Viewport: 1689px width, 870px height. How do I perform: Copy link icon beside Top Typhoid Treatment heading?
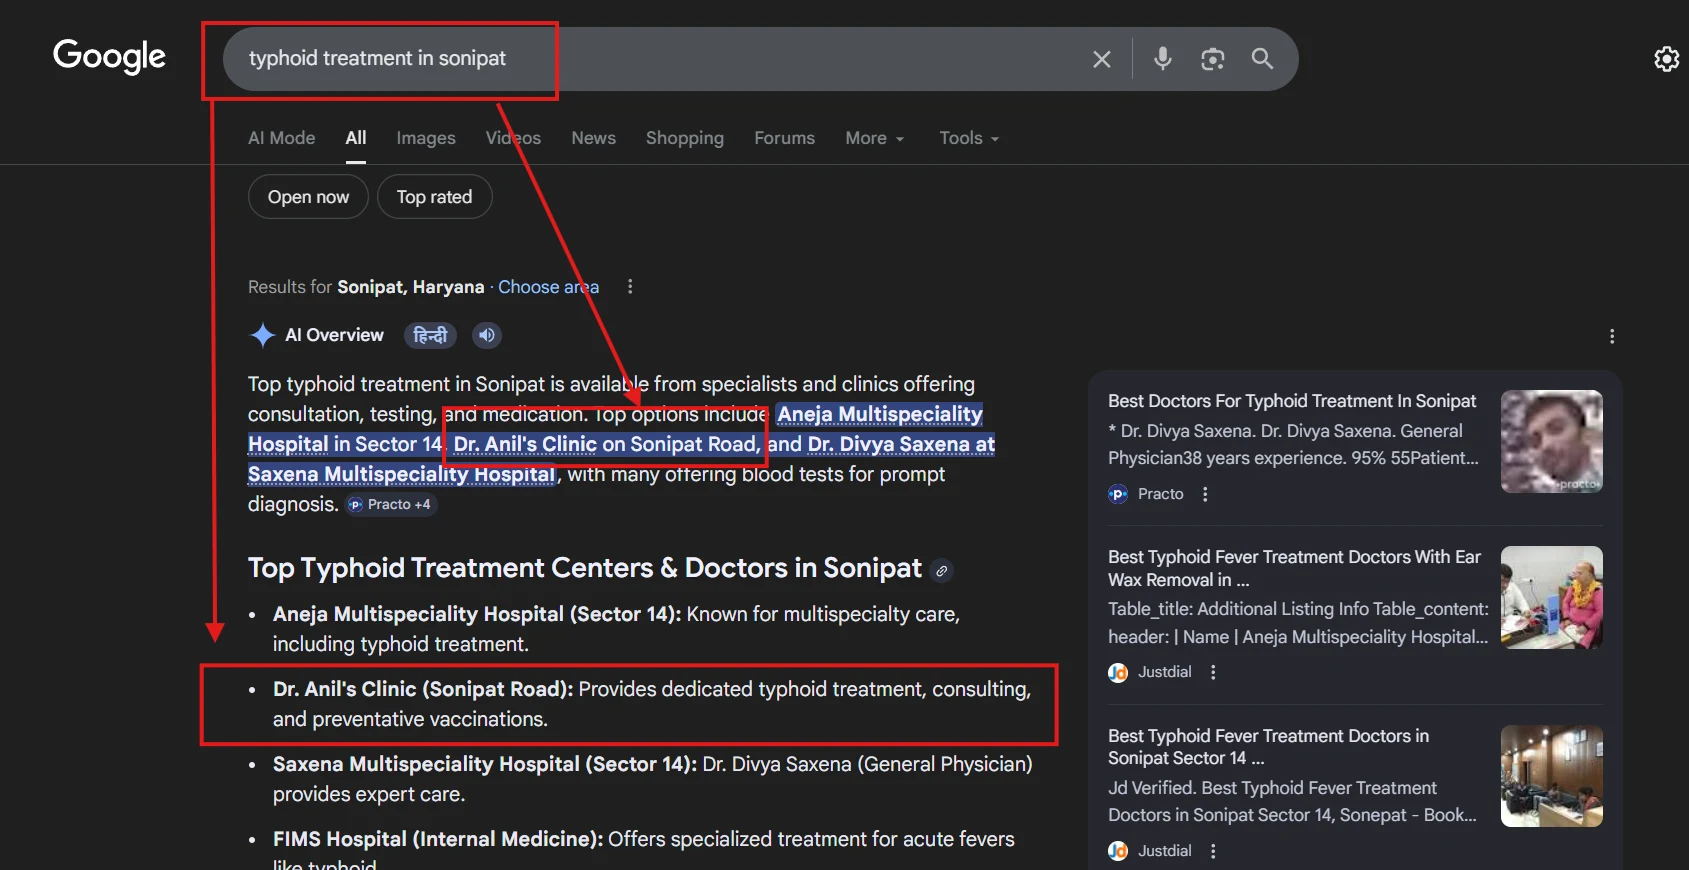coord(941,571)
